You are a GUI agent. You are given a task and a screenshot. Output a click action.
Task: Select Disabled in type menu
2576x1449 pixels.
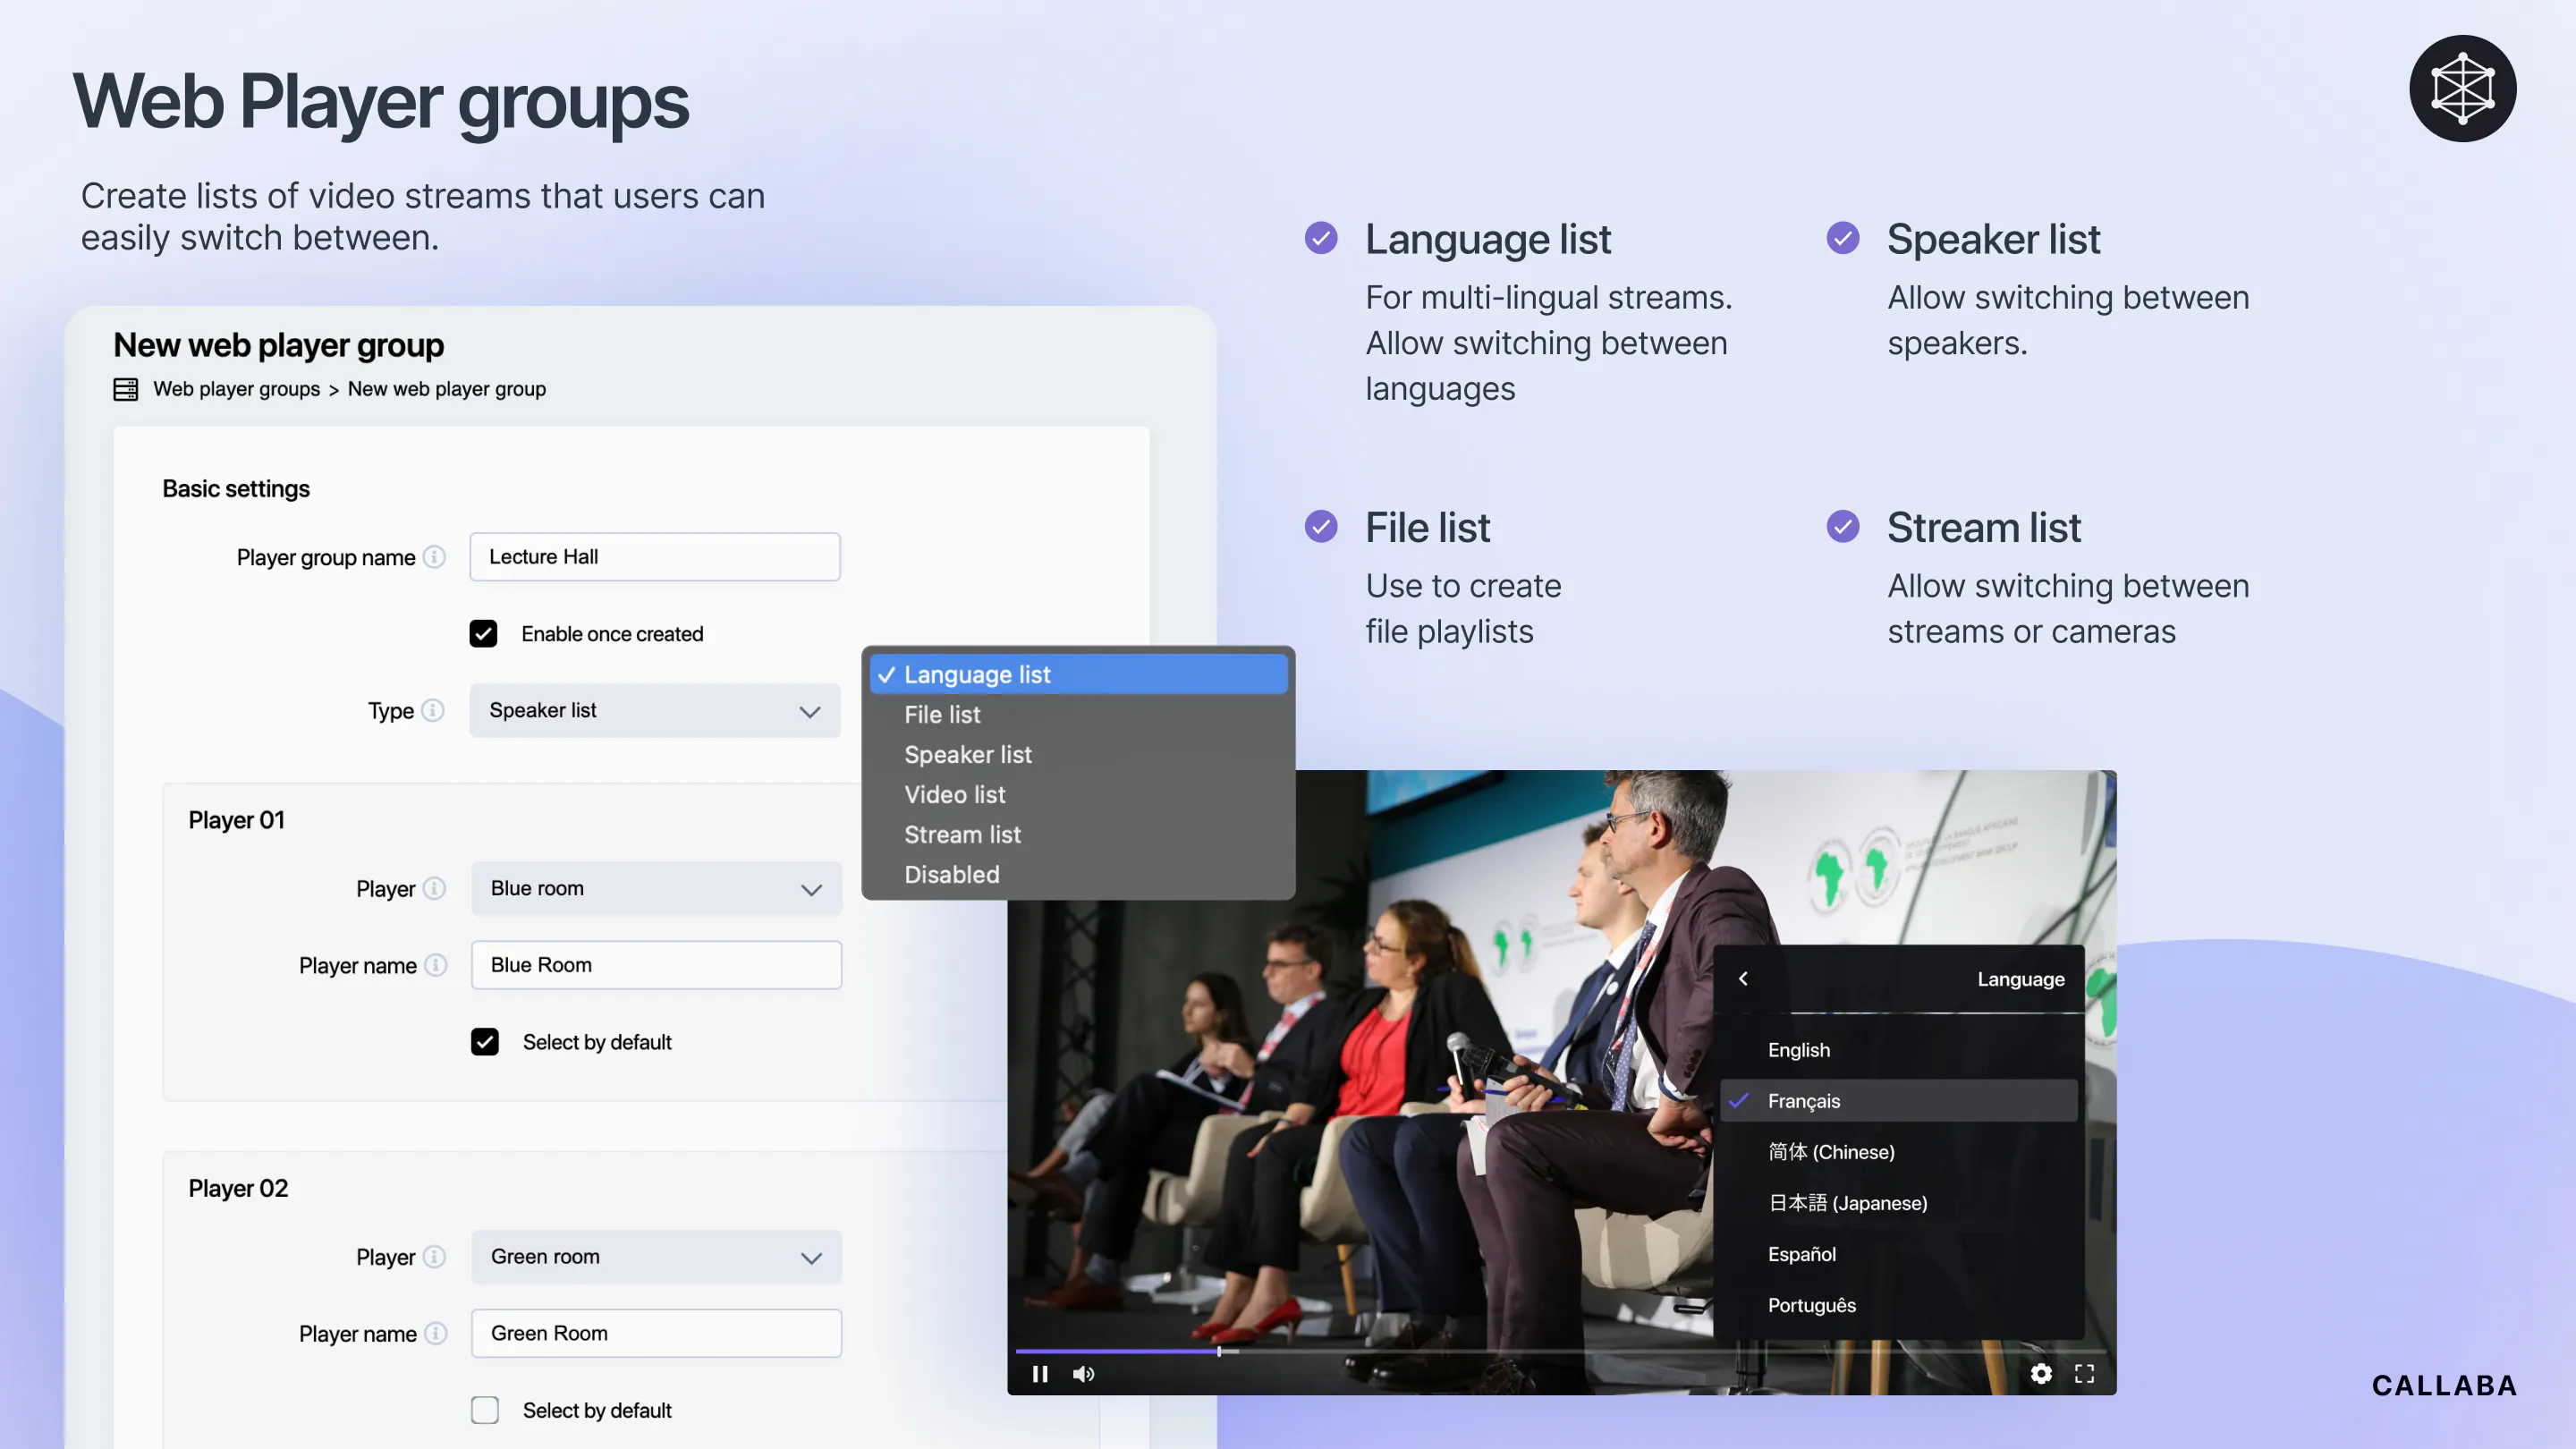(x=1078, y=875)
